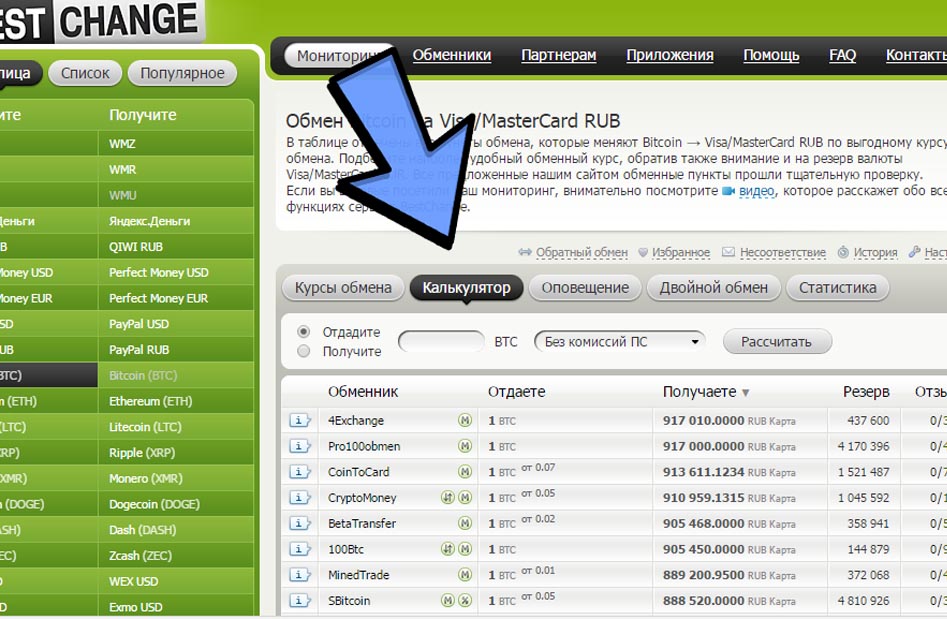Image resolution: width=947 pixels, height=619 pixels.
Task: Click the arrows badge beside 100Btc
Action: click(x=448, y=549)
